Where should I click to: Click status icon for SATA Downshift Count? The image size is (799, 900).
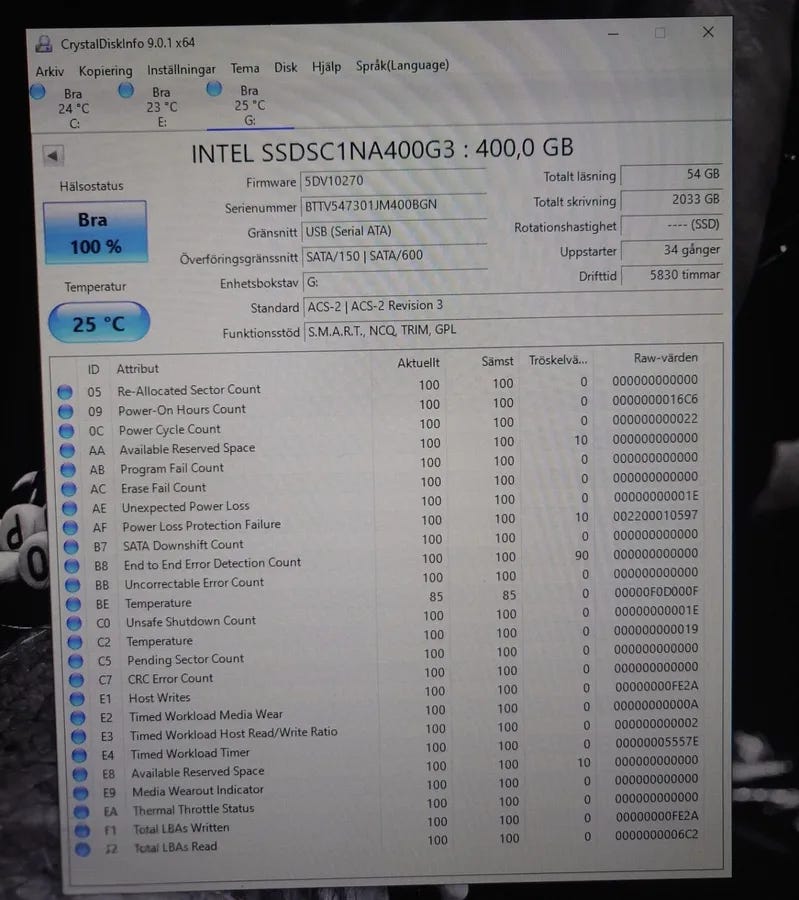tap(71, 546)
